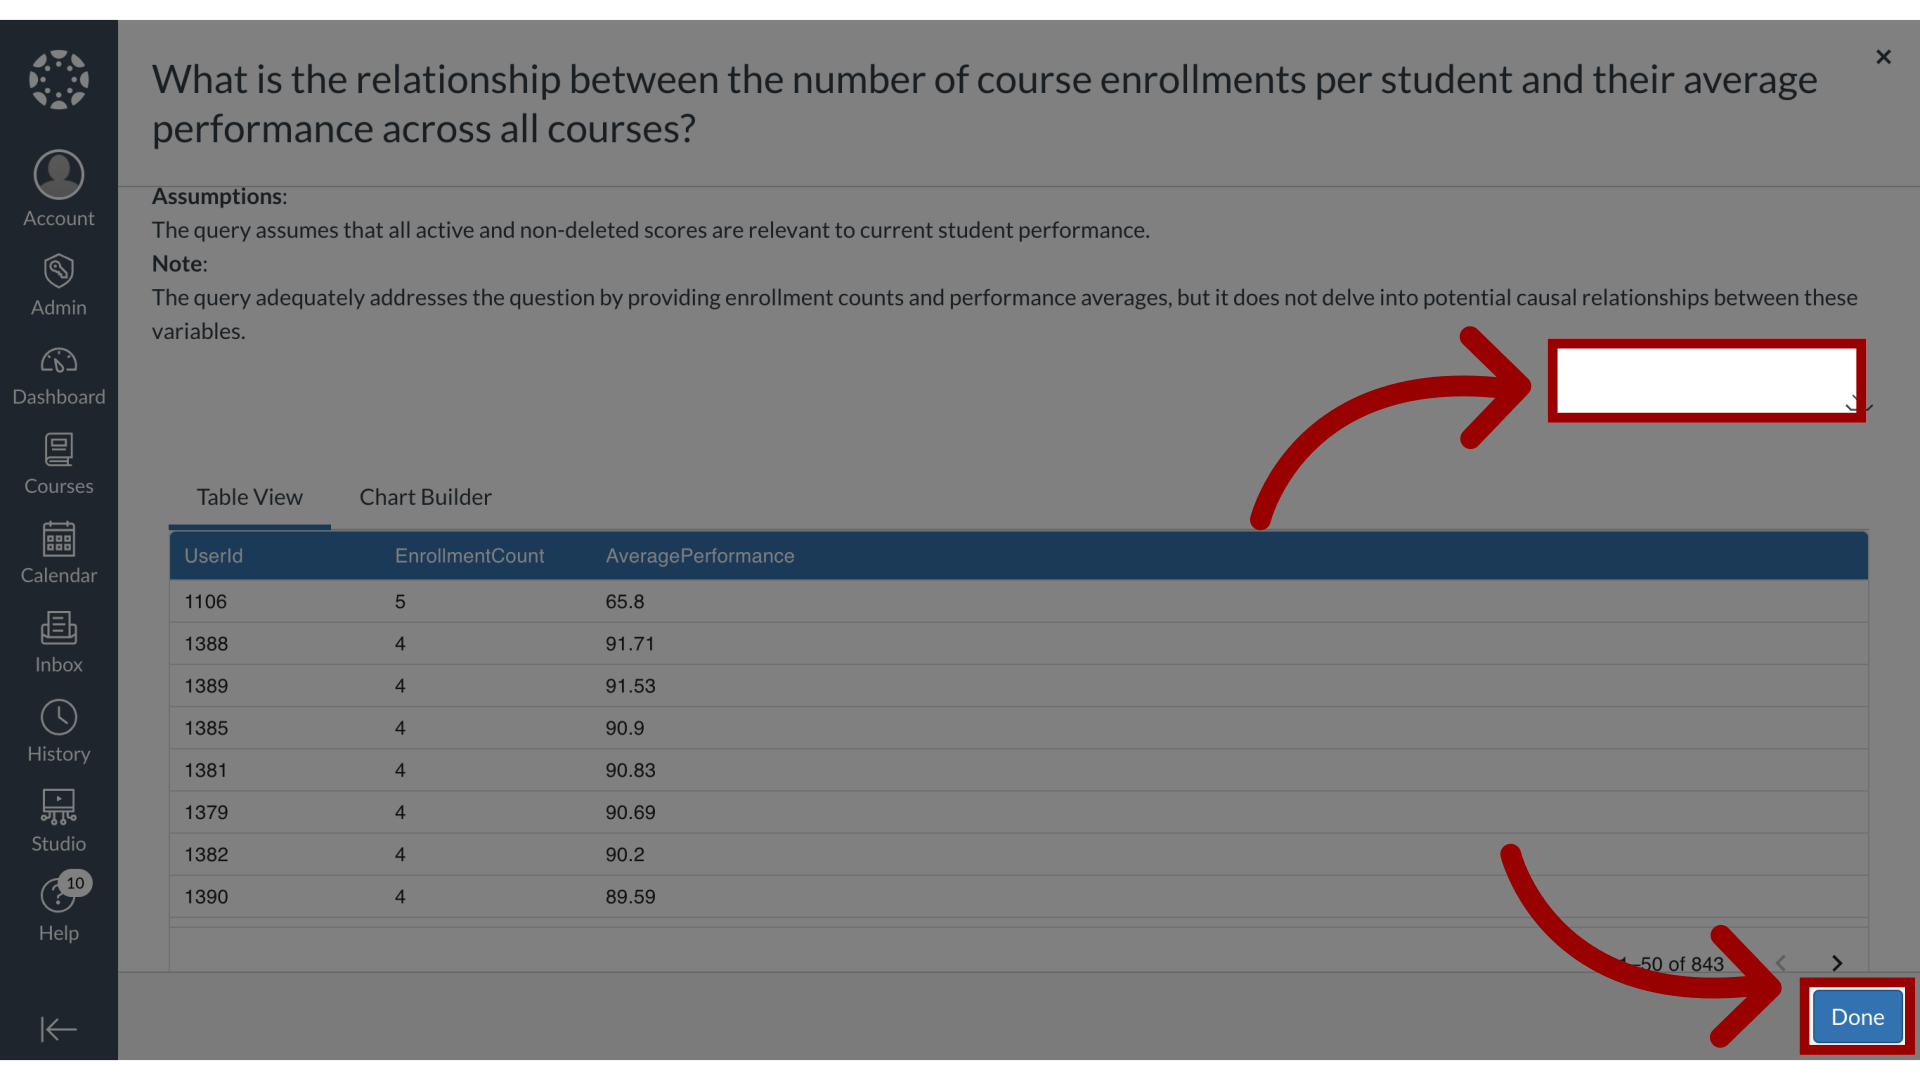1920x1080 pixels.
Task: Navigate to Dashboard
Action: click(58, 375)
